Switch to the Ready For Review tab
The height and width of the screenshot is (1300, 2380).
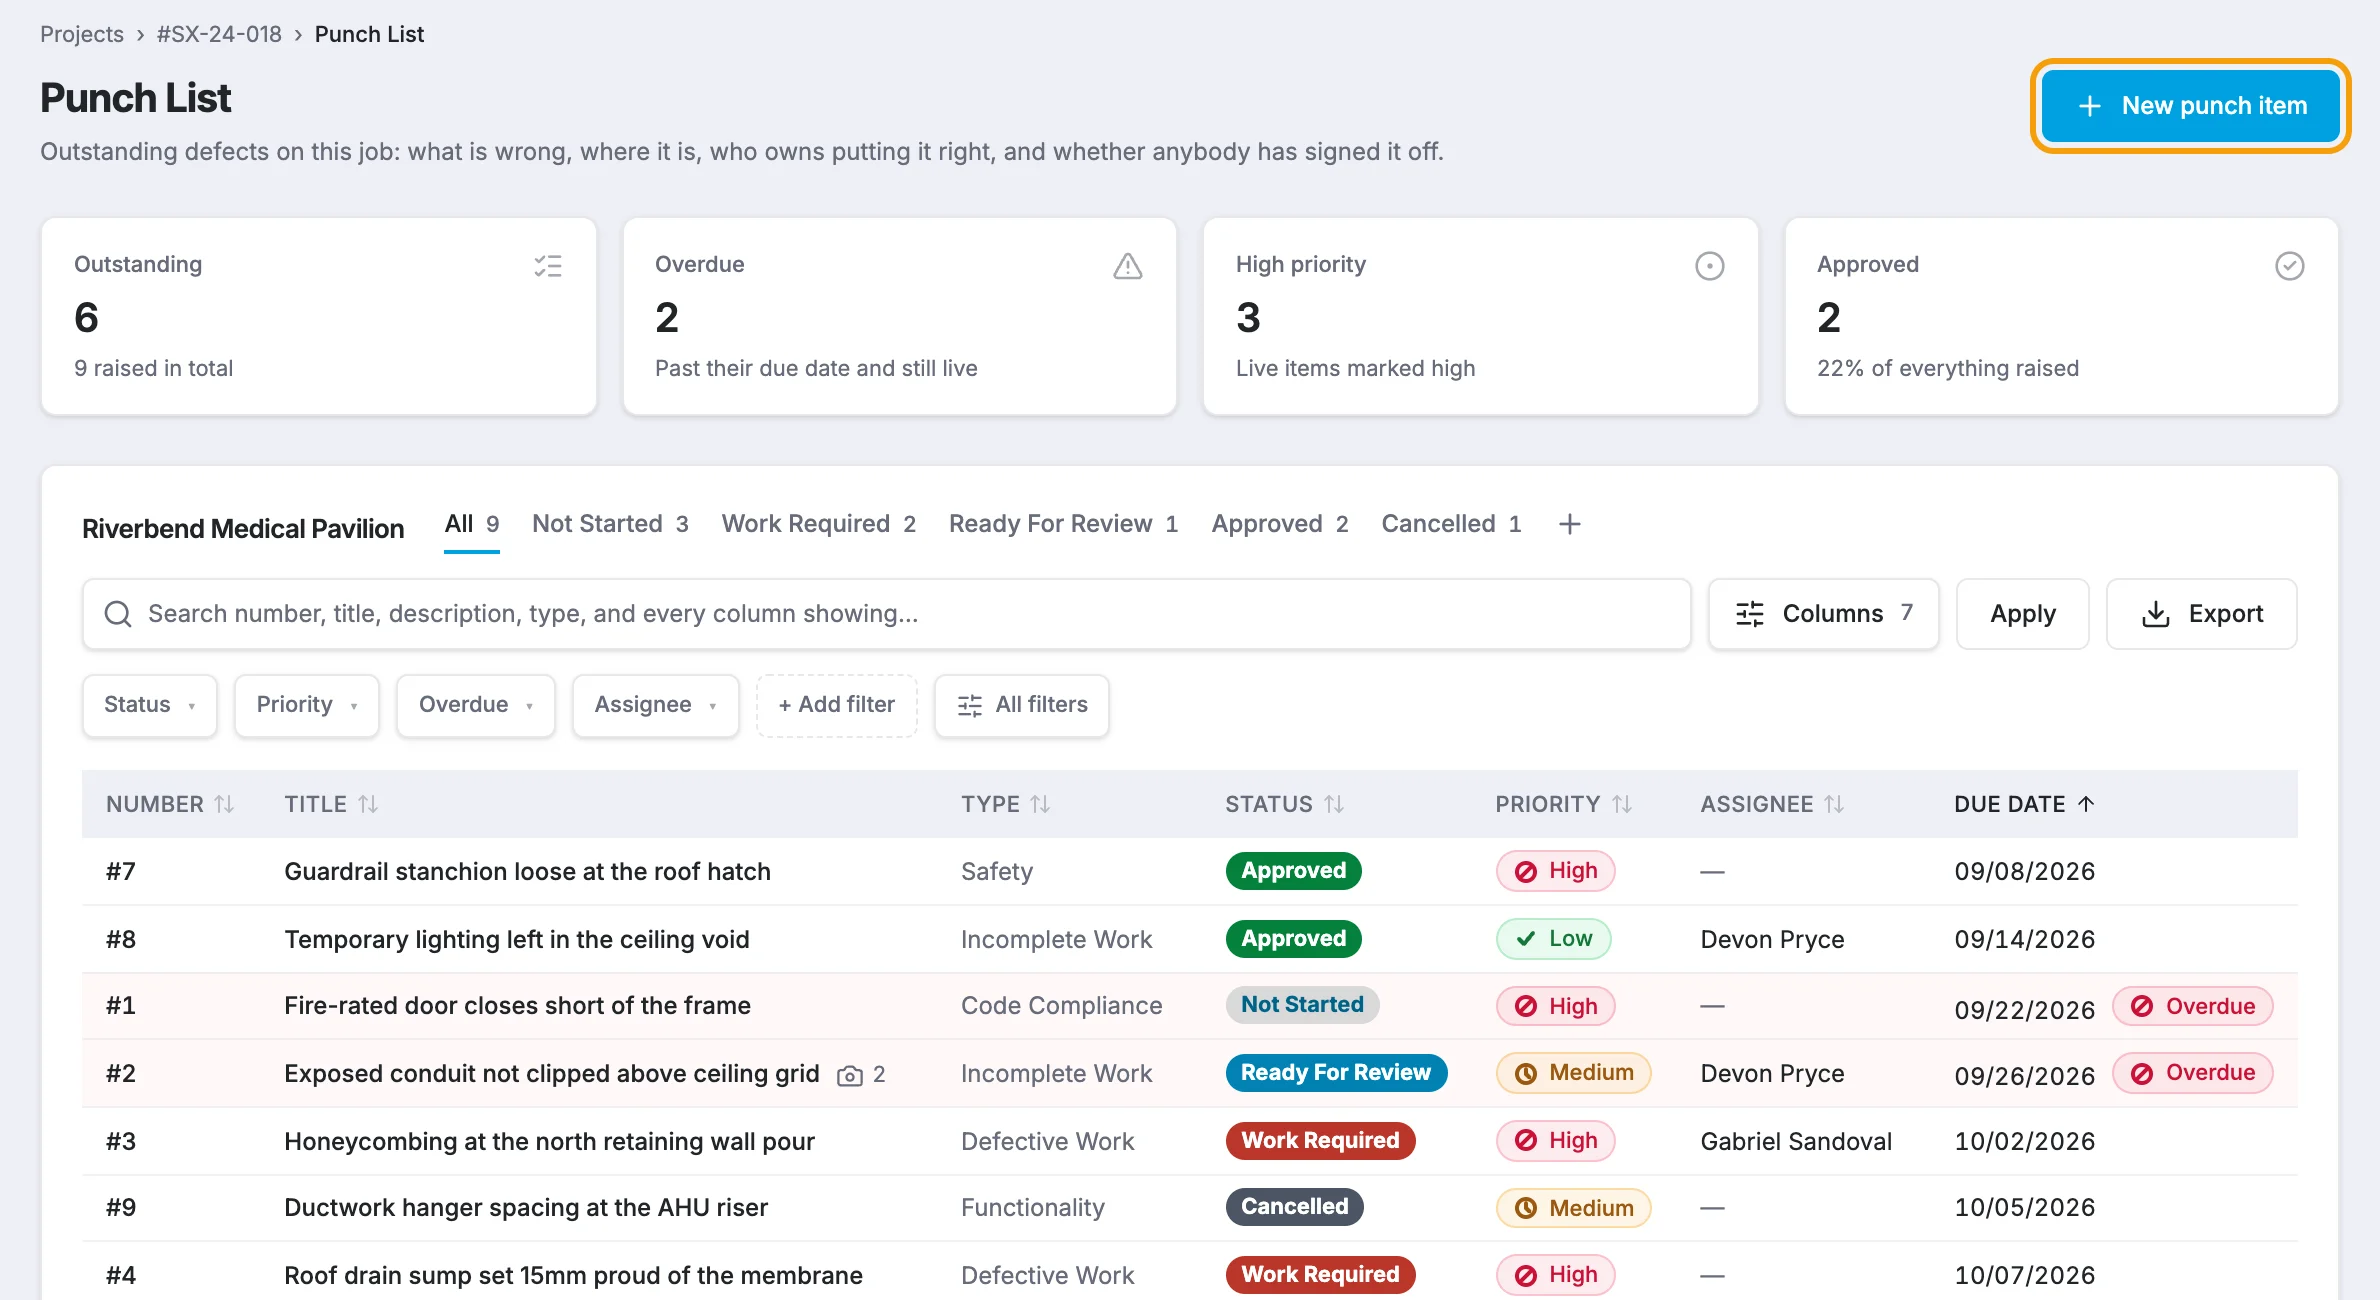(x=1064, y=524)
